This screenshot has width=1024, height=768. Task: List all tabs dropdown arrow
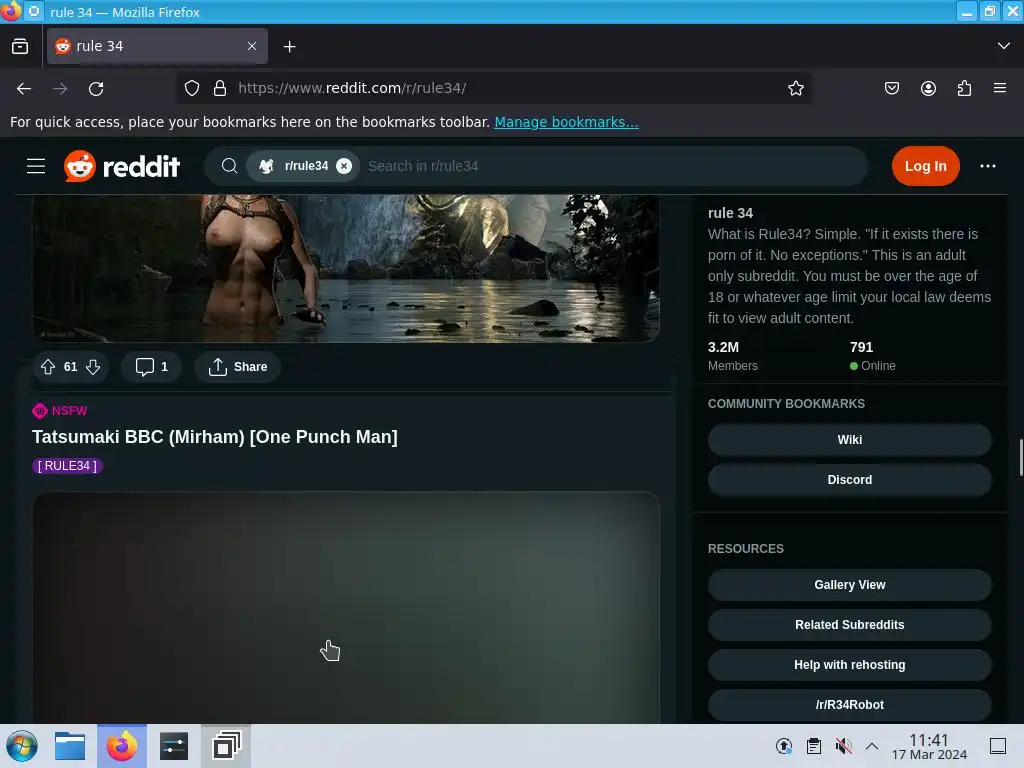pyautogui.click(x=1004, y=46)
